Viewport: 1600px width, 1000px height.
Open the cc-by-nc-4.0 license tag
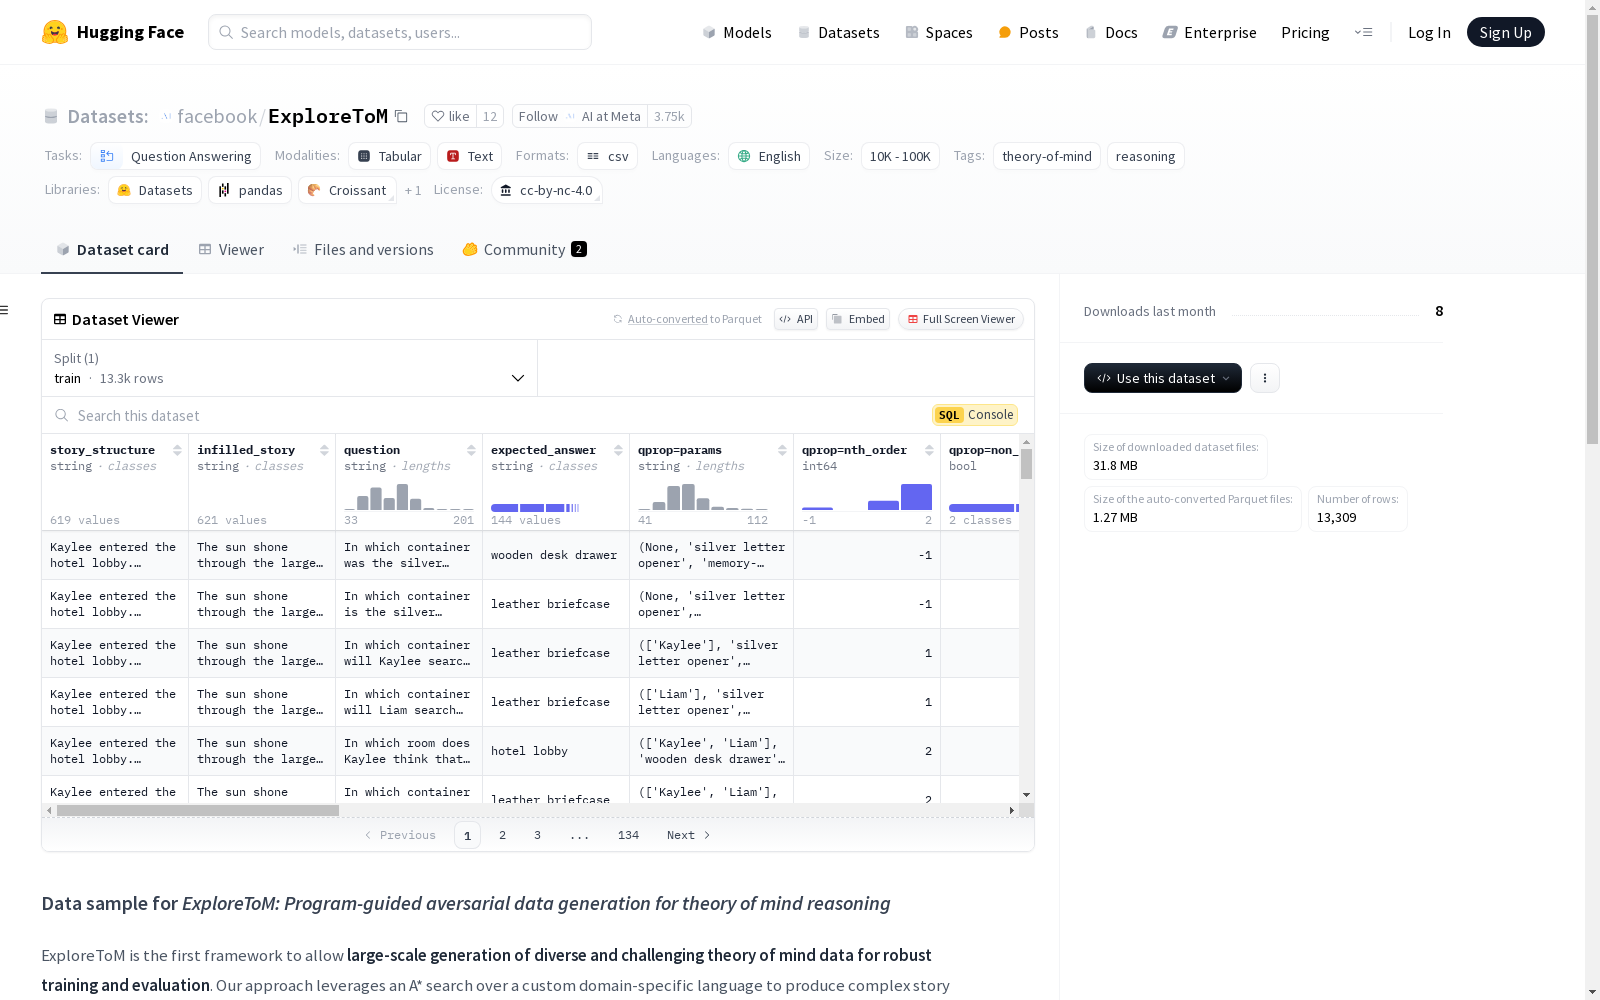547,190
